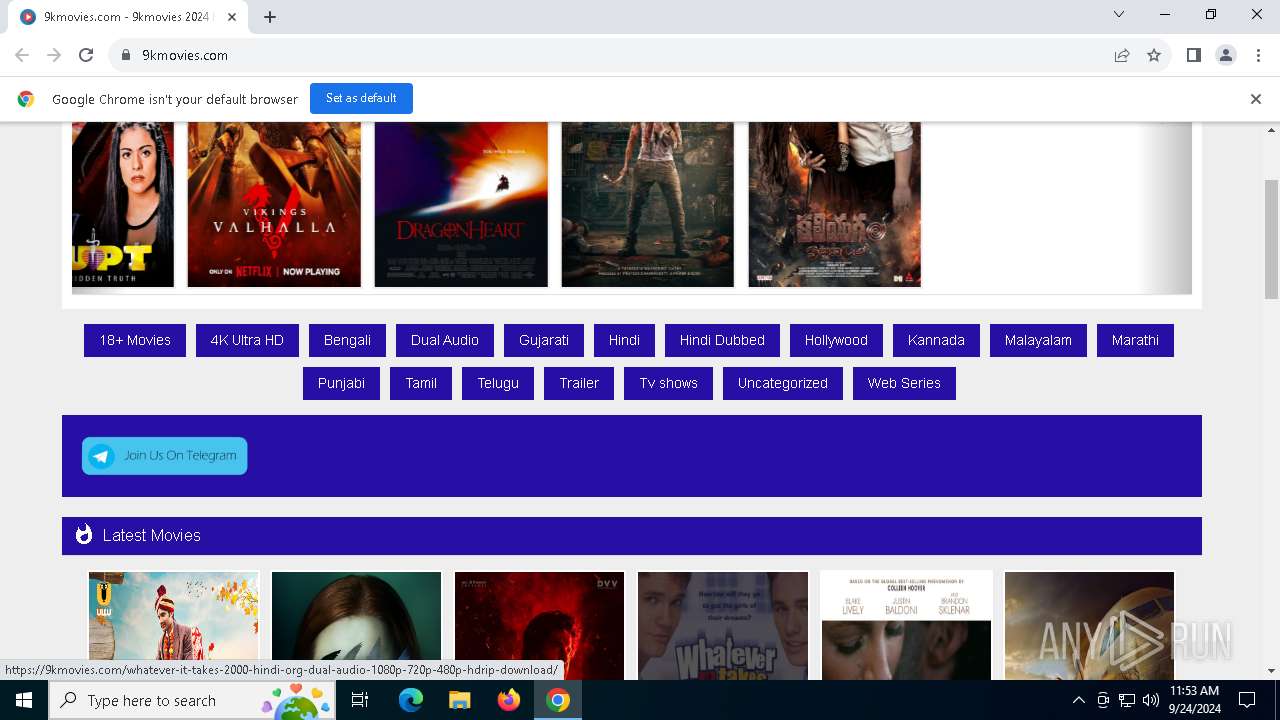Open the Windows Start menu

click(x=24, y=700)
